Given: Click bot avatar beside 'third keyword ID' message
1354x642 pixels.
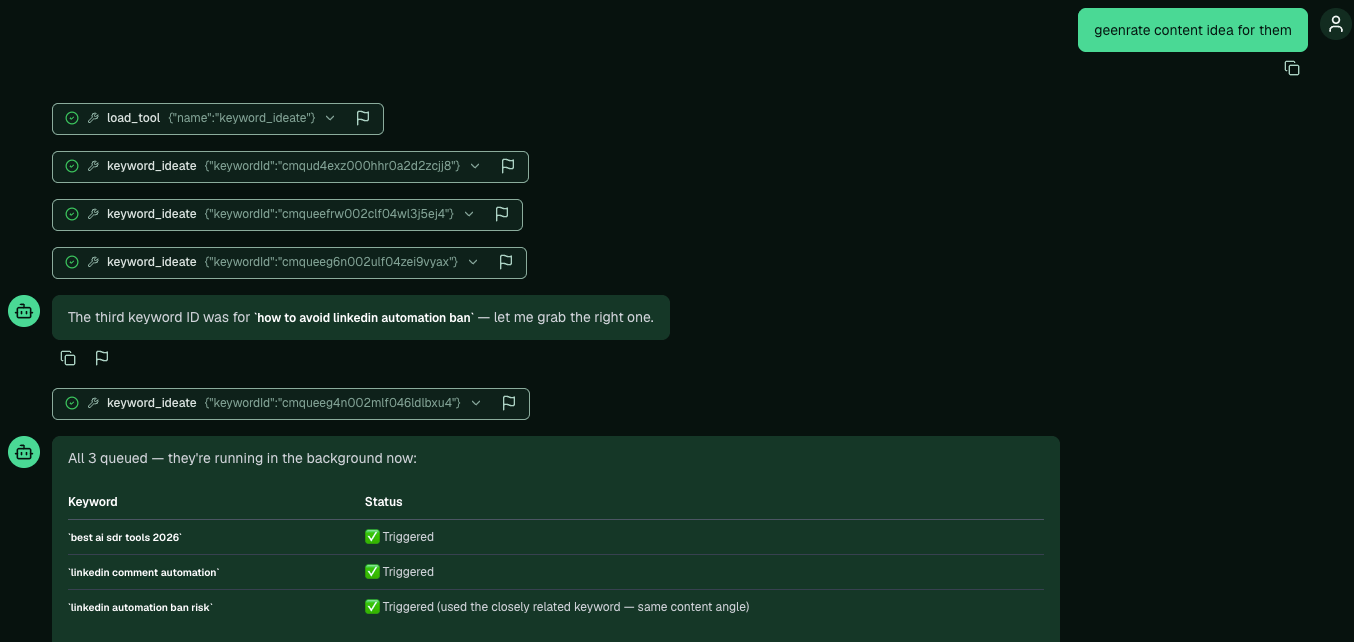Looking at the screenshot, I should click(24, 311).
